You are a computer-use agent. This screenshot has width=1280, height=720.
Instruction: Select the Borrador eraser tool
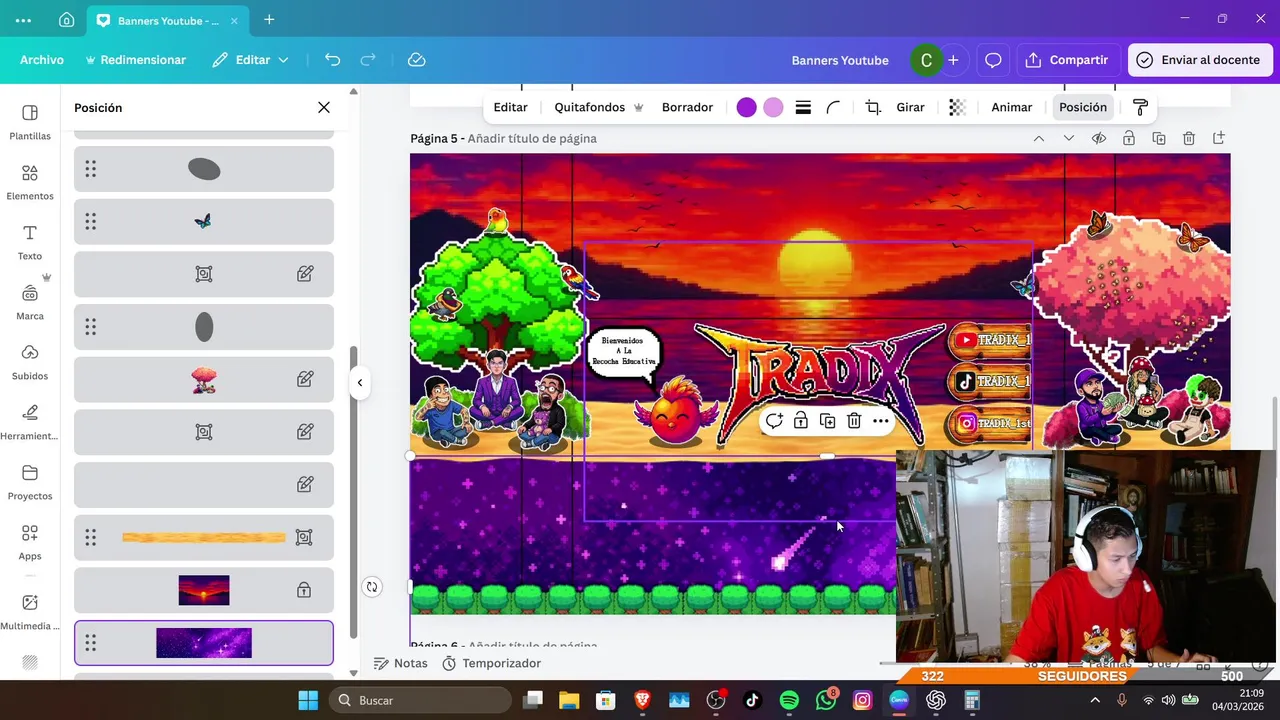(687, 107)
